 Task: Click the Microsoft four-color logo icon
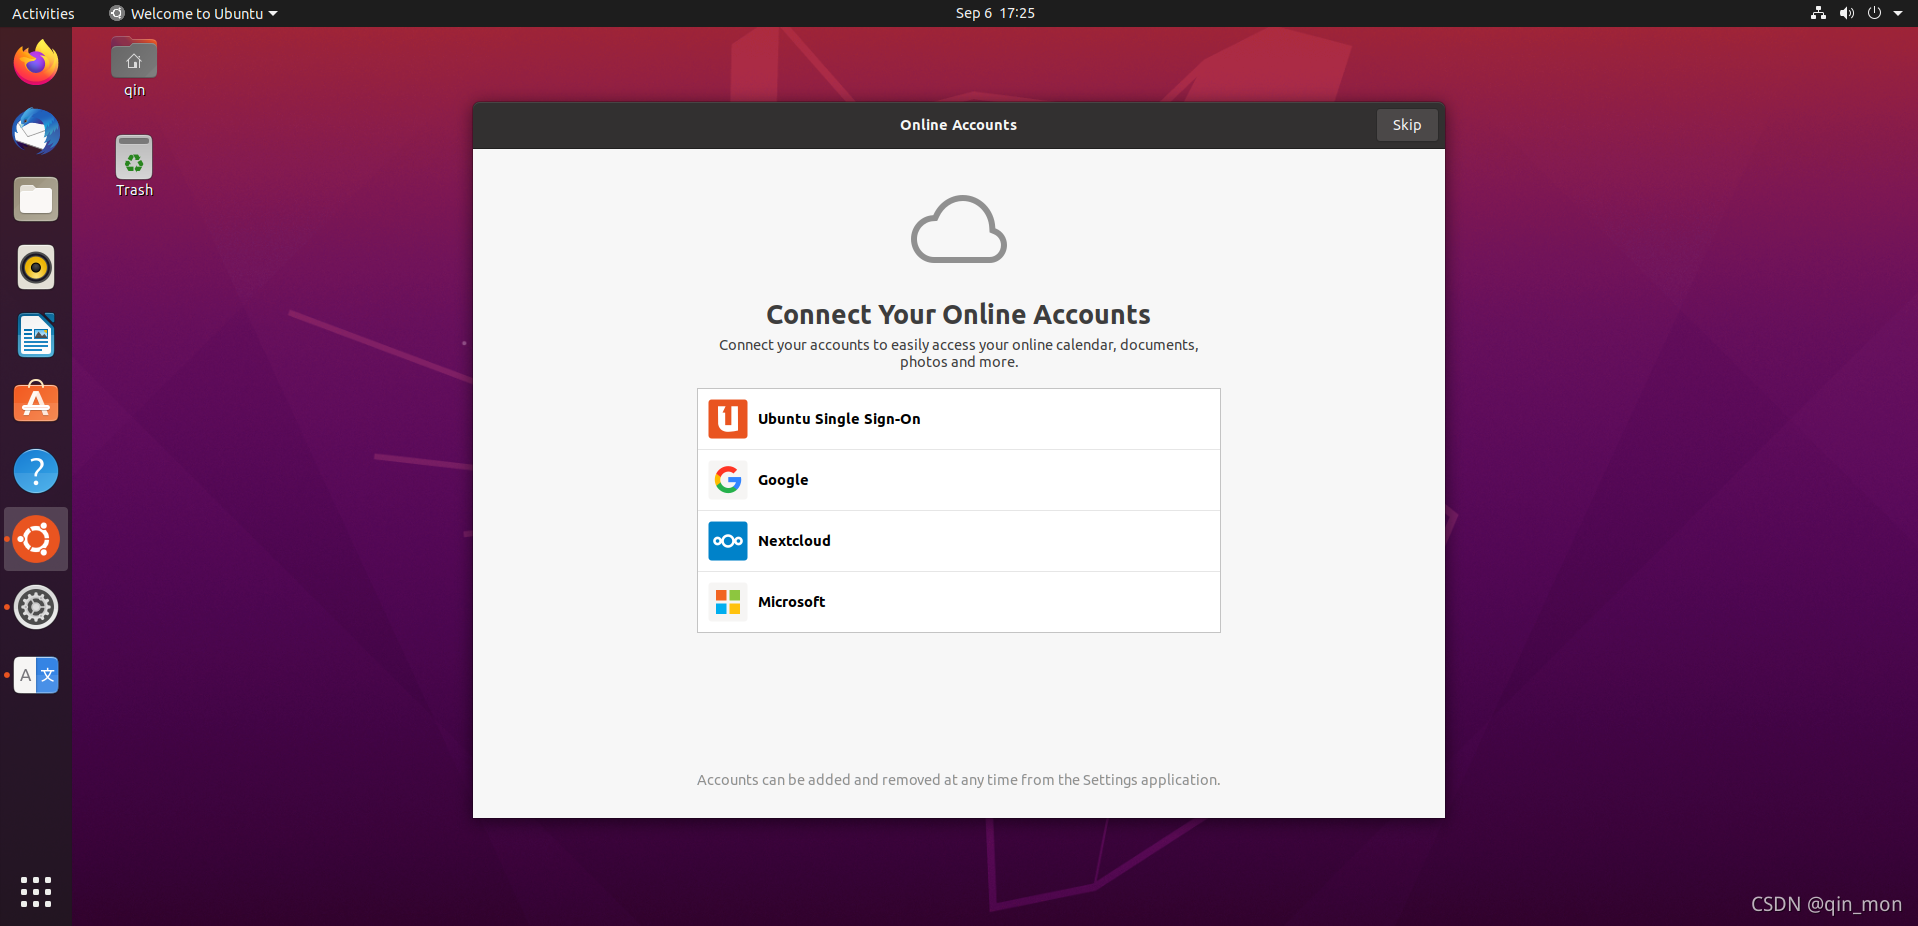pyautogui.click(x=728, y=602)
